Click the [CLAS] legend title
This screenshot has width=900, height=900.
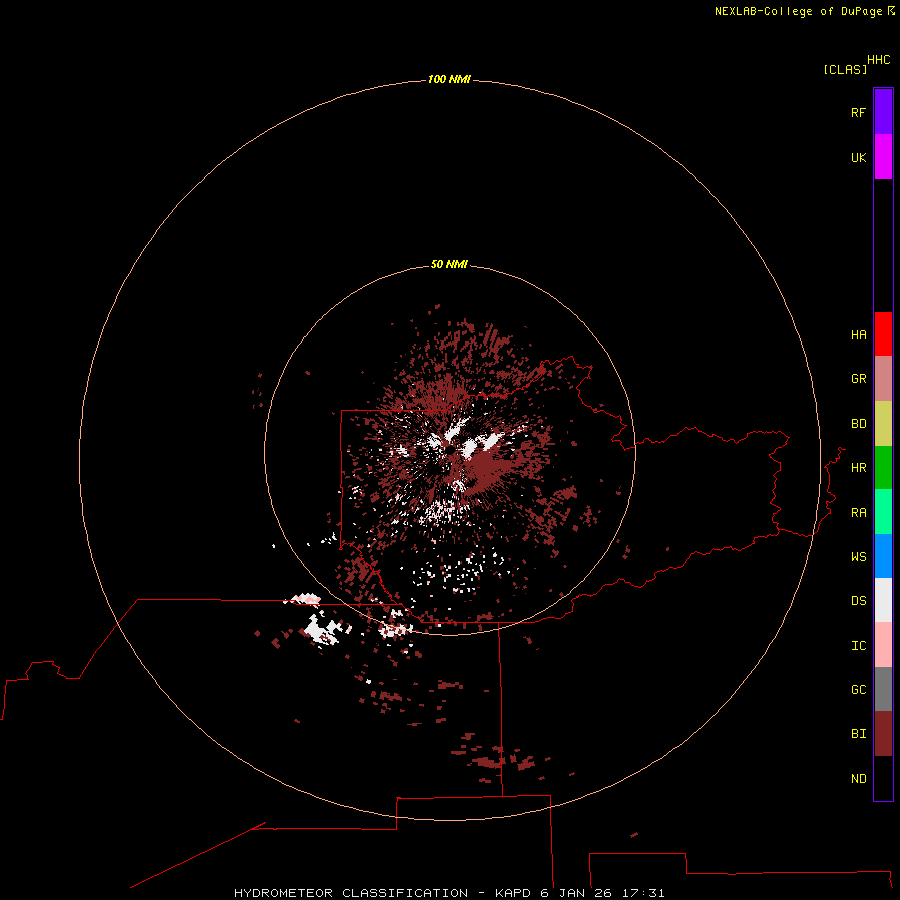845,69
